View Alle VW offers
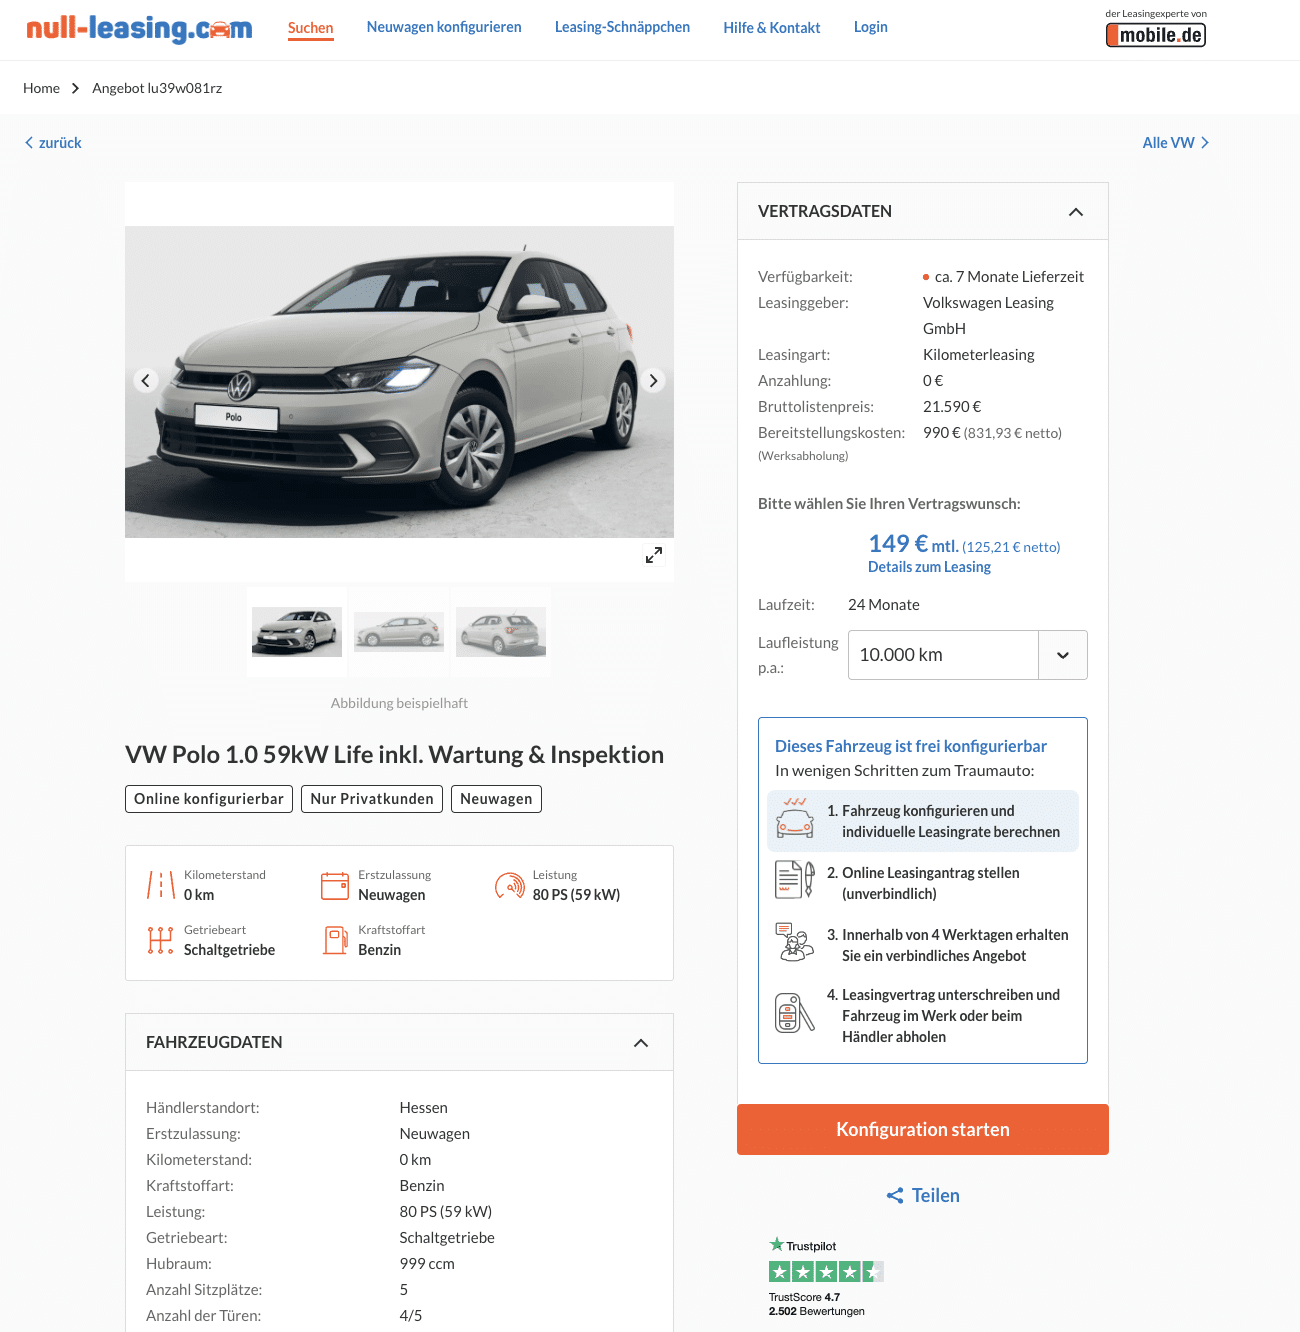1300x1332 pixels. [x=1176, y=143]
